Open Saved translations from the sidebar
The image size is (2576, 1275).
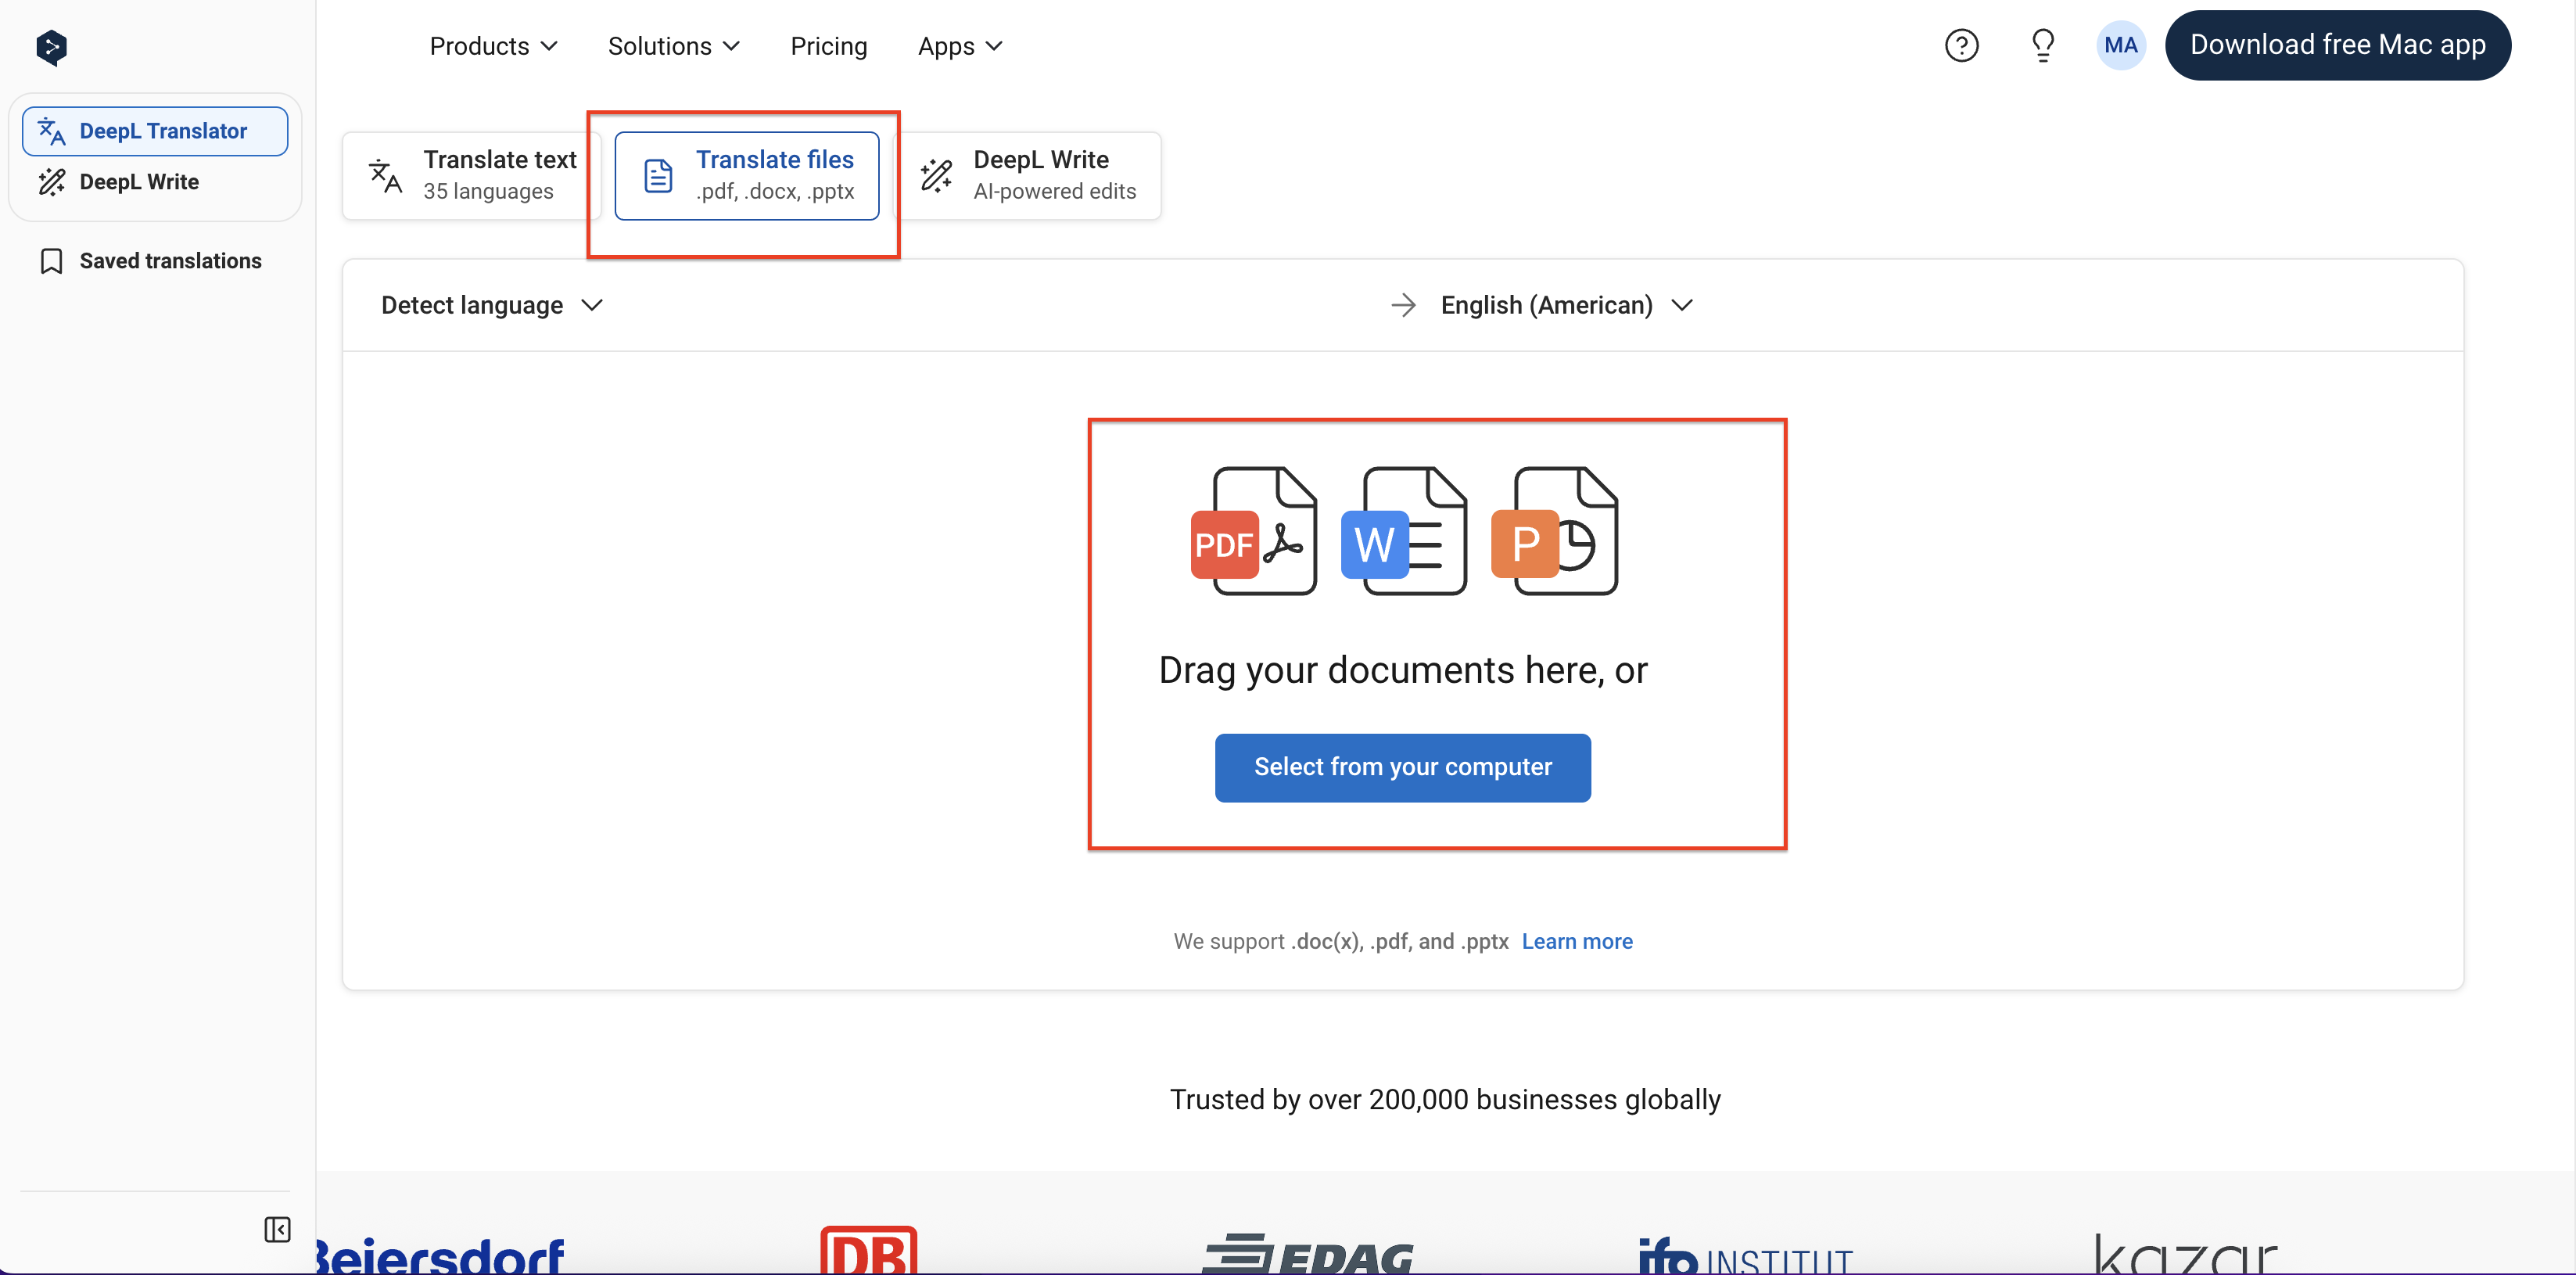[169, 260]
